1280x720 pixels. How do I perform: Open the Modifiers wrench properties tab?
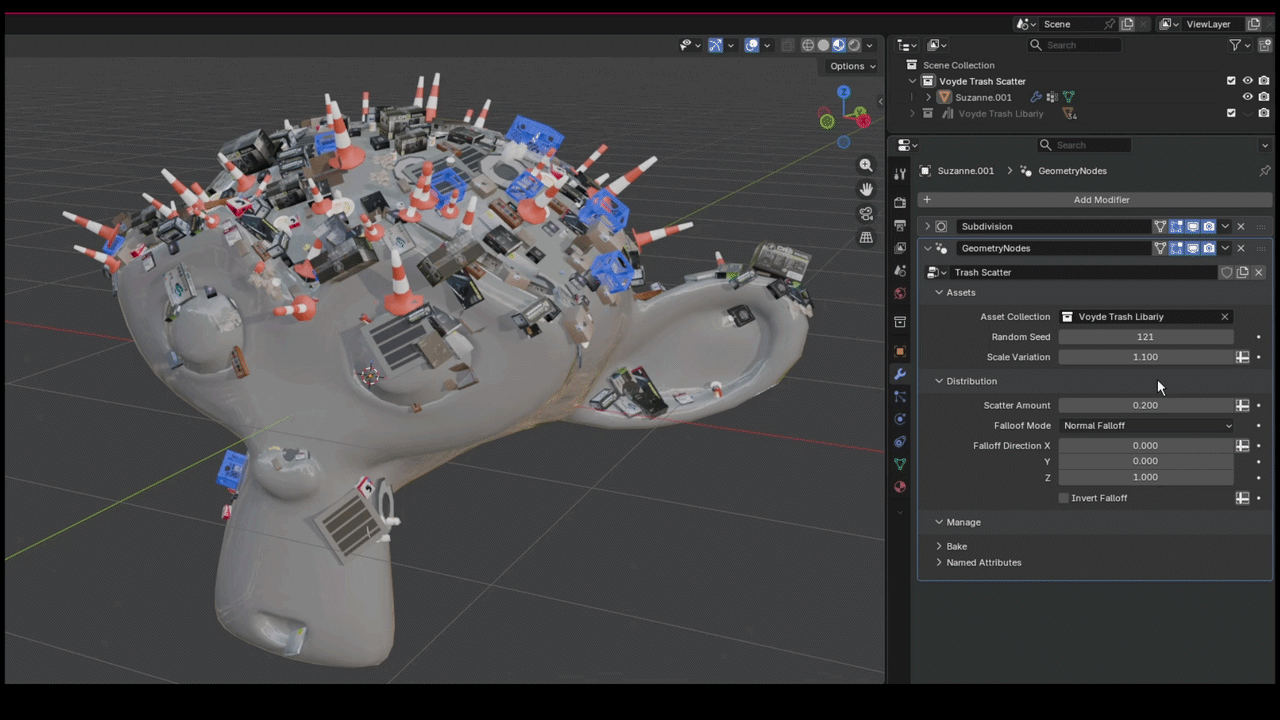tap(900, 374)
